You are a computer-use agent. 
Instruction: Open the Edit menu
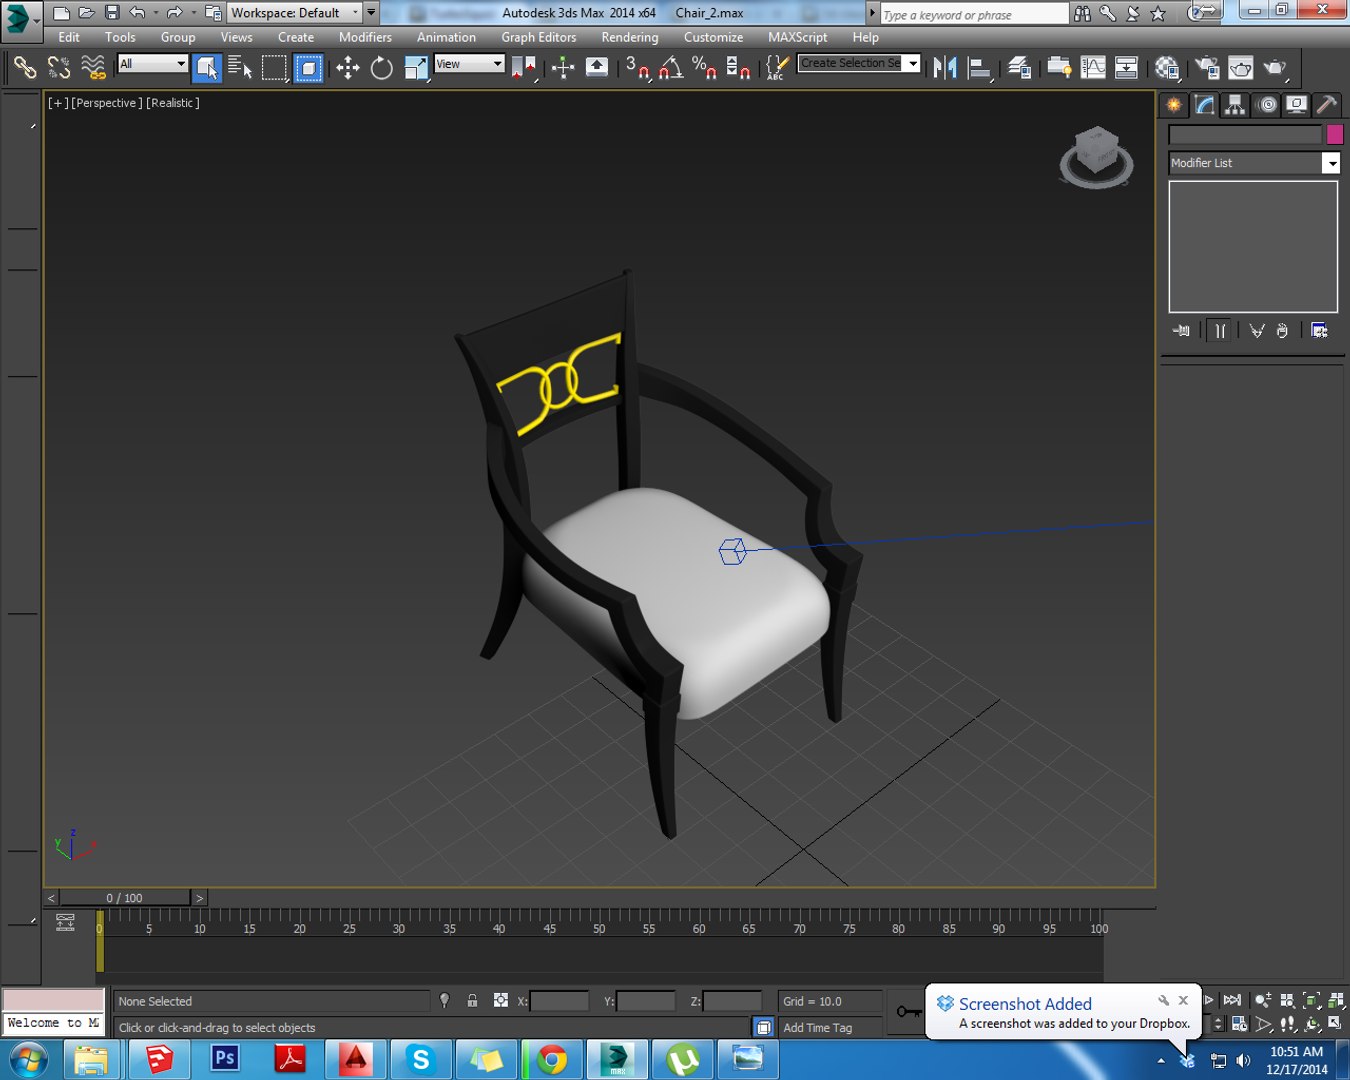[x=69, y=37]
